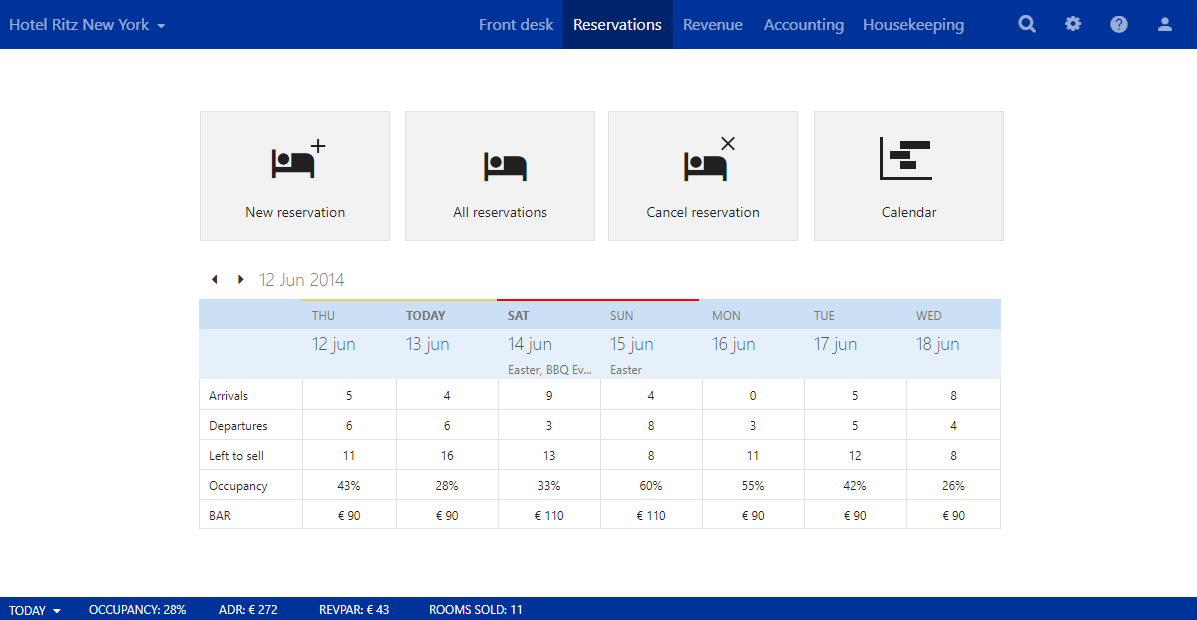The width and height of the screenshot is (1197, 620).
Task: Click the New reservation bed icon
Action: [x=297, y=160]
